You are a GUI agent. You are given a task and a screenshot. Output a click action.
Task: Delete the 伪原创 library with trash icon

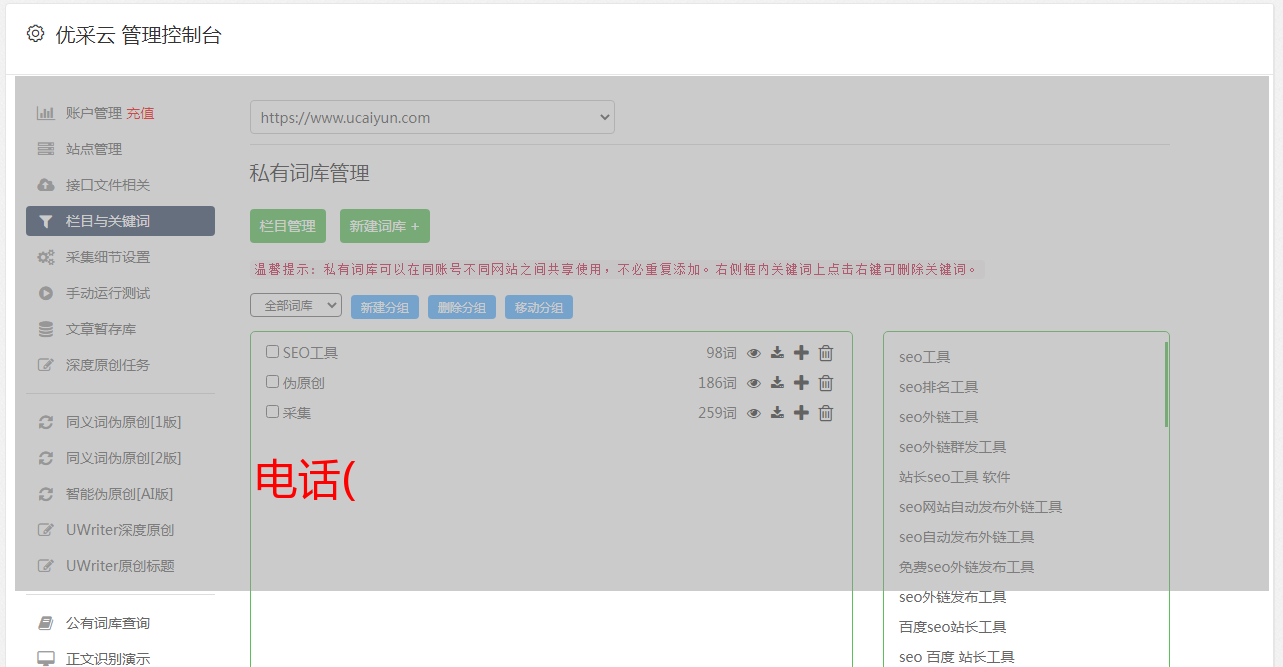point(826,383)
